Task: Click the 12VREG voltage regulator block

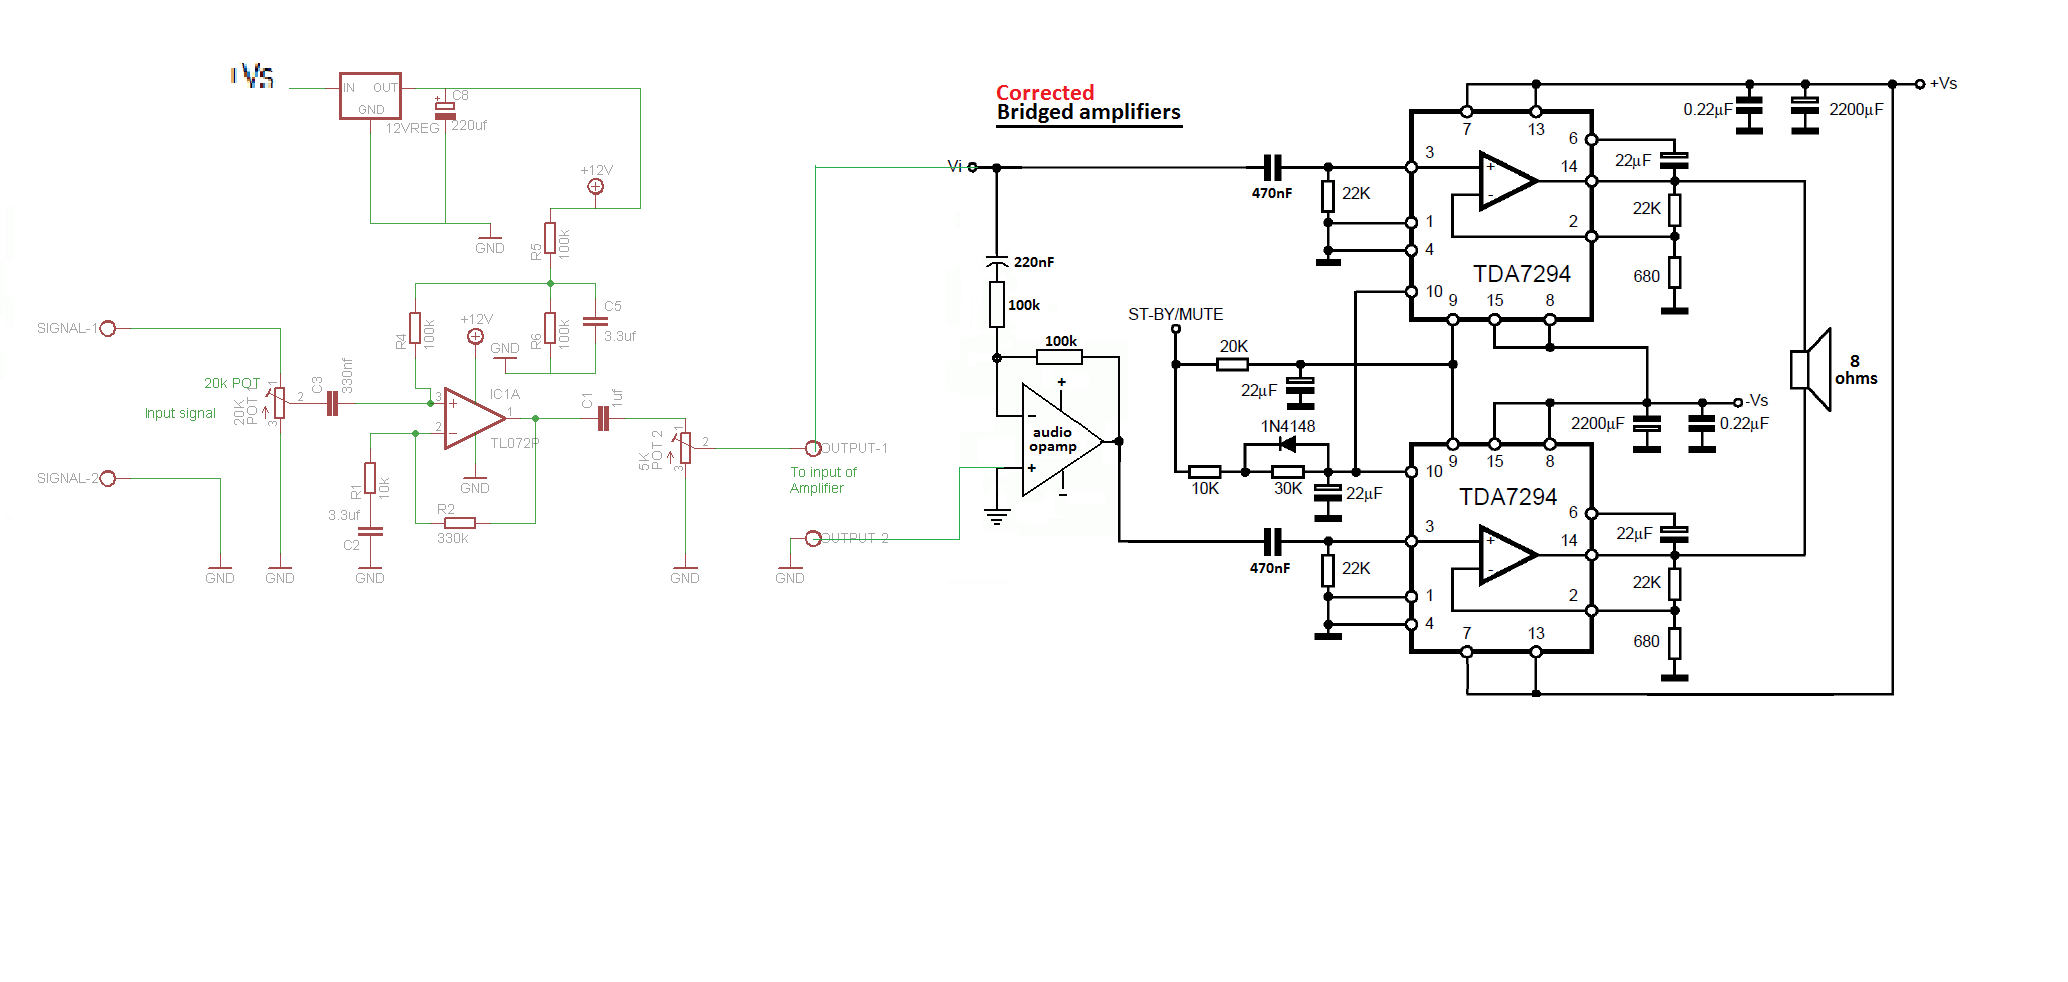Action: (x=370, y=96)
